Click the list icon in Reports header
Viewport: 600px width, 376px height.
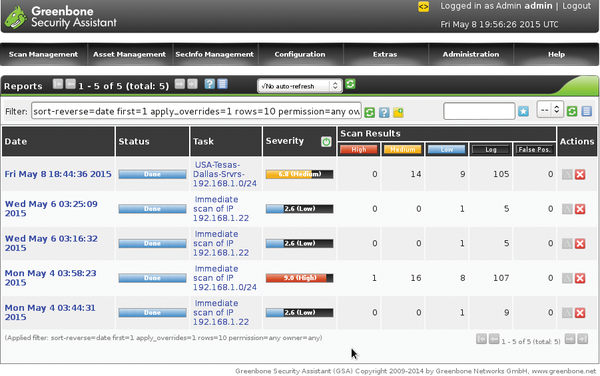(x=222, y=84)
